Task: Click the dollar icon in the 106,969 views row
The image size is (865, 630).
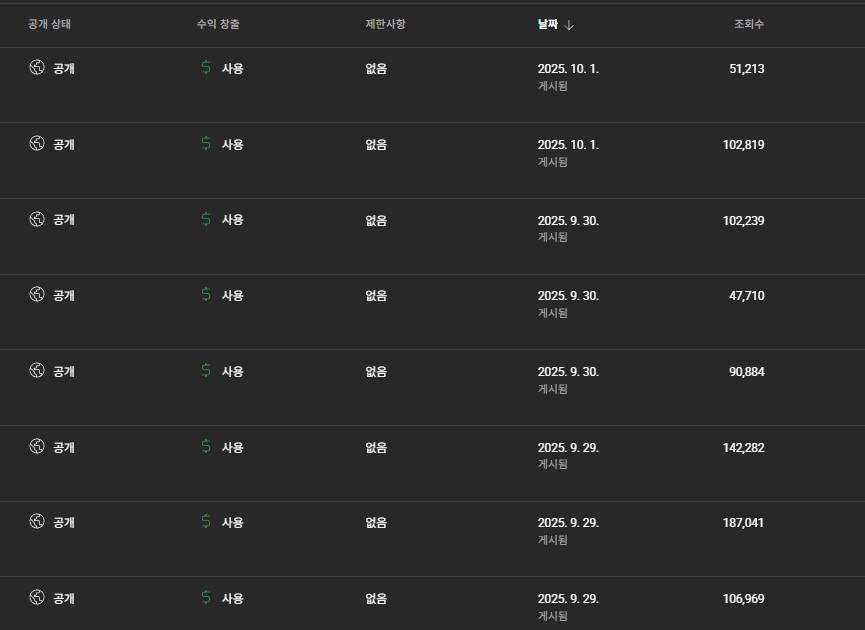Action: 206,598
